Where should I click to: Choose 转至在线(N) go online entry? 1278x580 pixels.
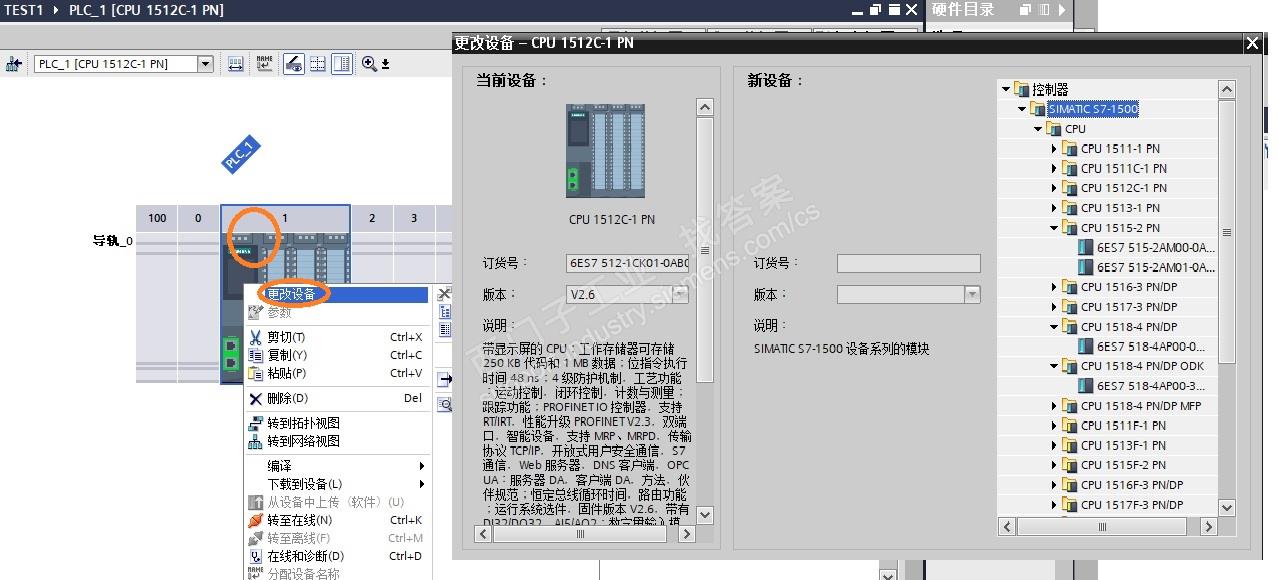coord(338,520)
